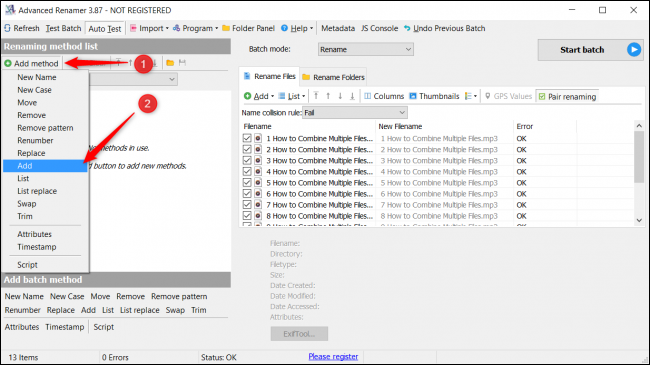Click the blue Start batch play icon
The height and width of the screenshot is (365, 650).
pyautogui.click(x=633, y=50)
